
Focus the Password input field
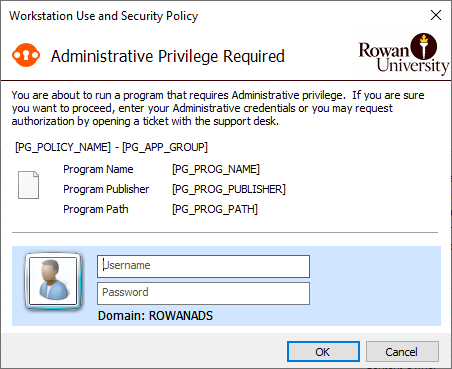pos(203,293)
